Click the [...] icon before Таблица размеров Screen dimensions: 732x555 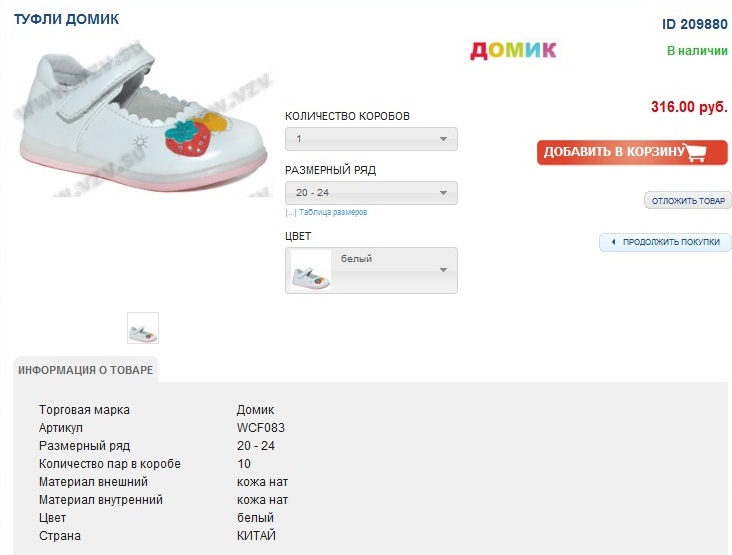(x=290, y=212)
